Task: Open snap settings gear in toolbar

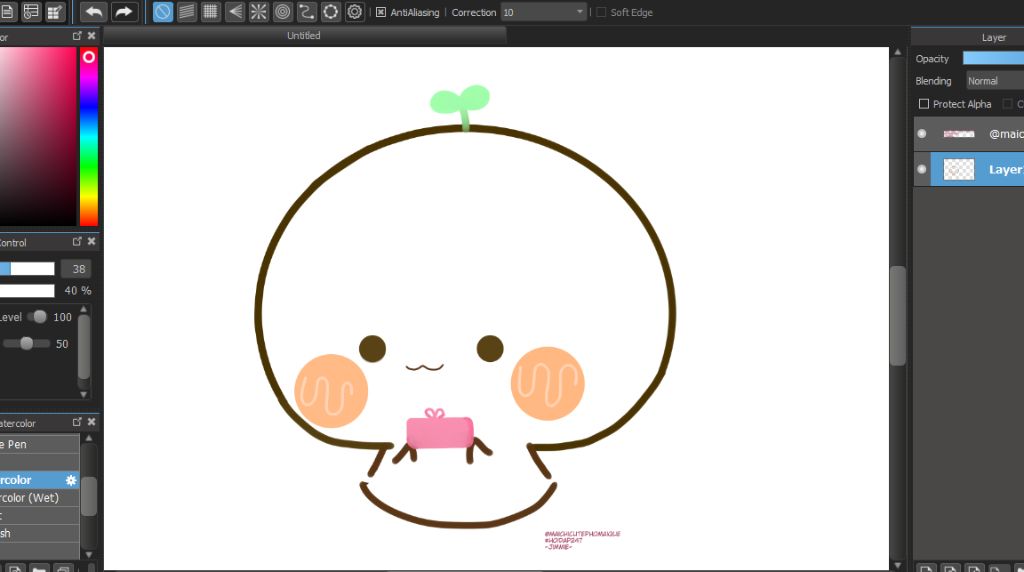Action: [x=355, y=12]
